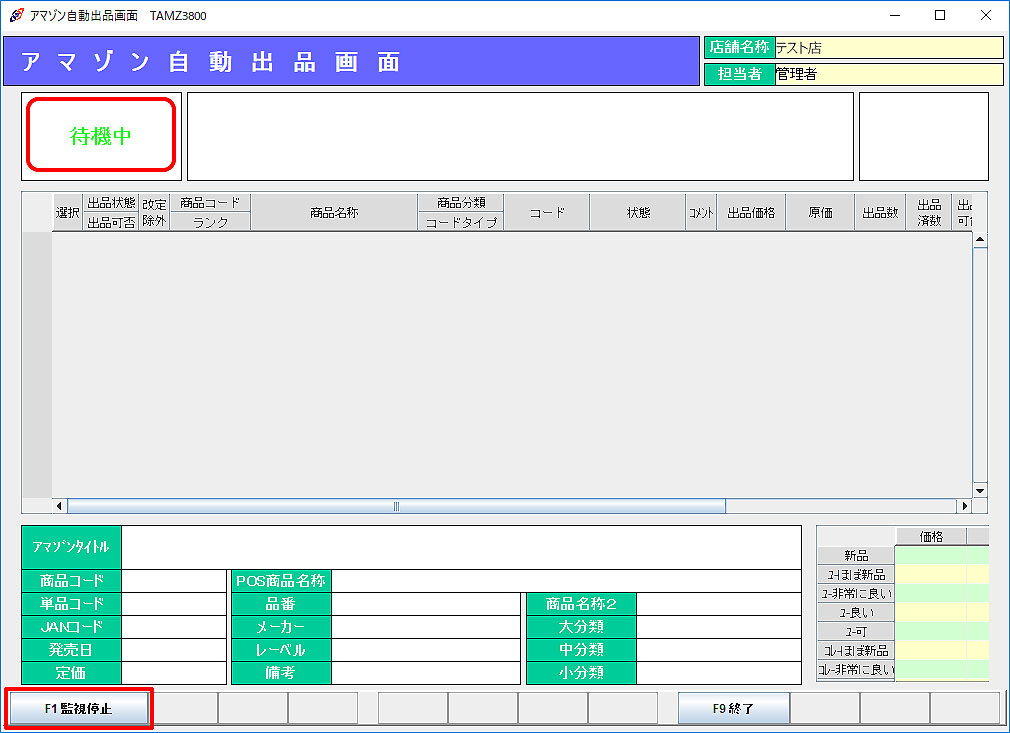Click the horizontal scrollbar right arrow
The image size is (1010, 733).
coord(964,507)
